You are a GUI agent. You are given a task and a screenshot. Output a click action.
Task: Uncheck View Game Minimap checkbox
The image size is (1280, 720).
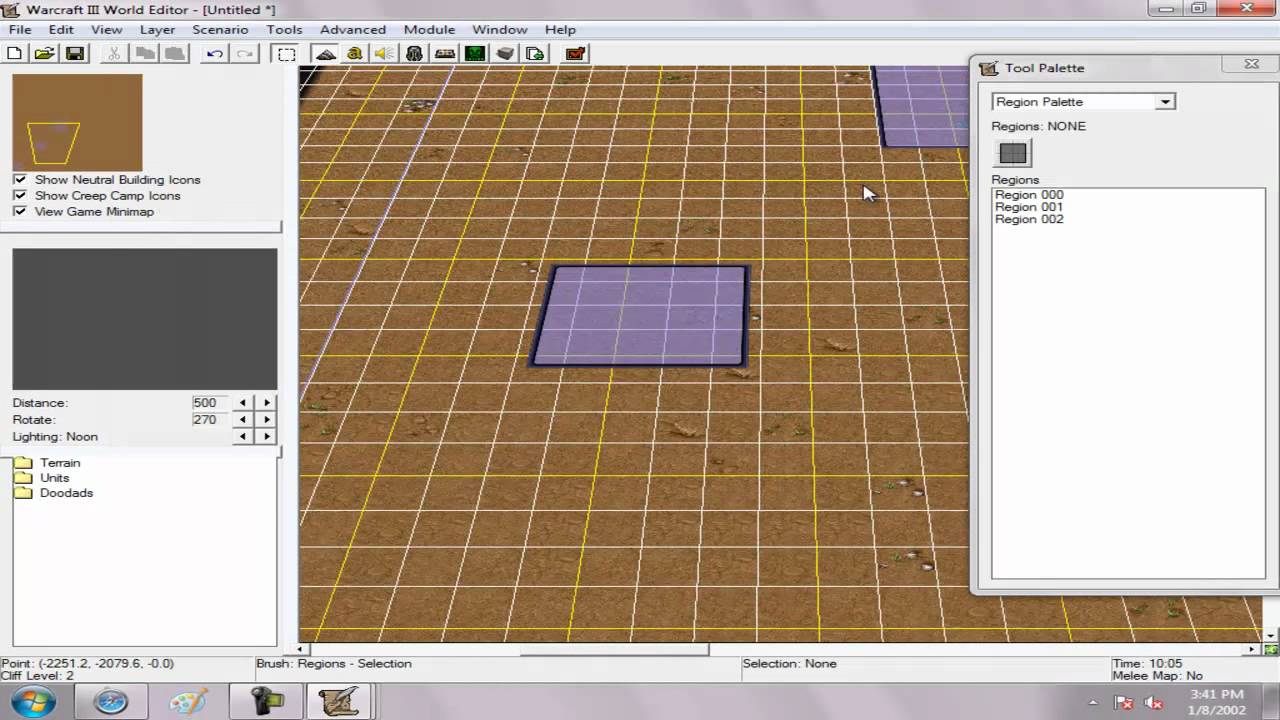(20, 212)
